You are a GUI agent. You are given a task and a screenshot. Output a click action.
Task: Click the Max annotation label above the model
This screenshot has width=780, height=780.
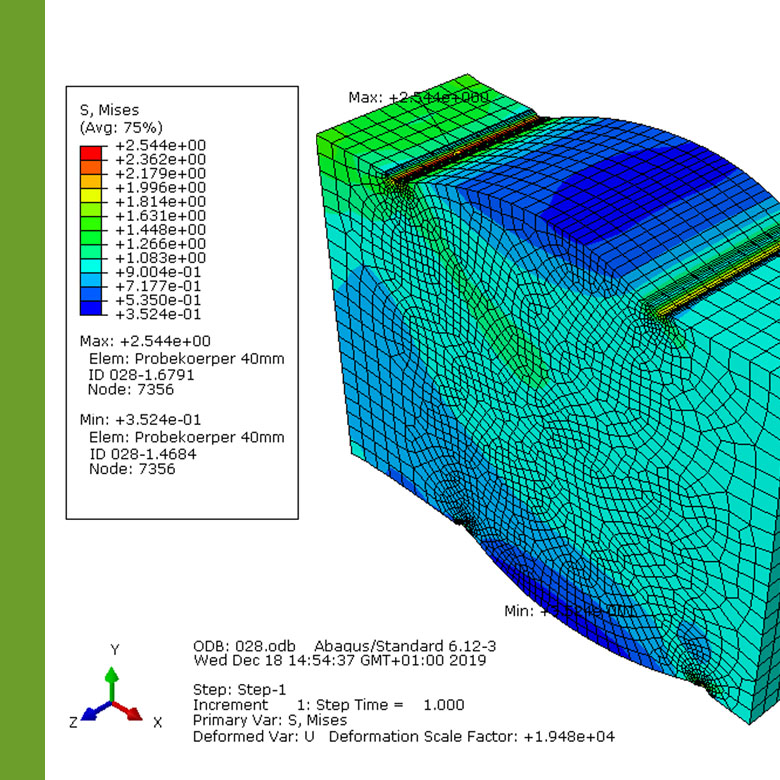(418, 97)
